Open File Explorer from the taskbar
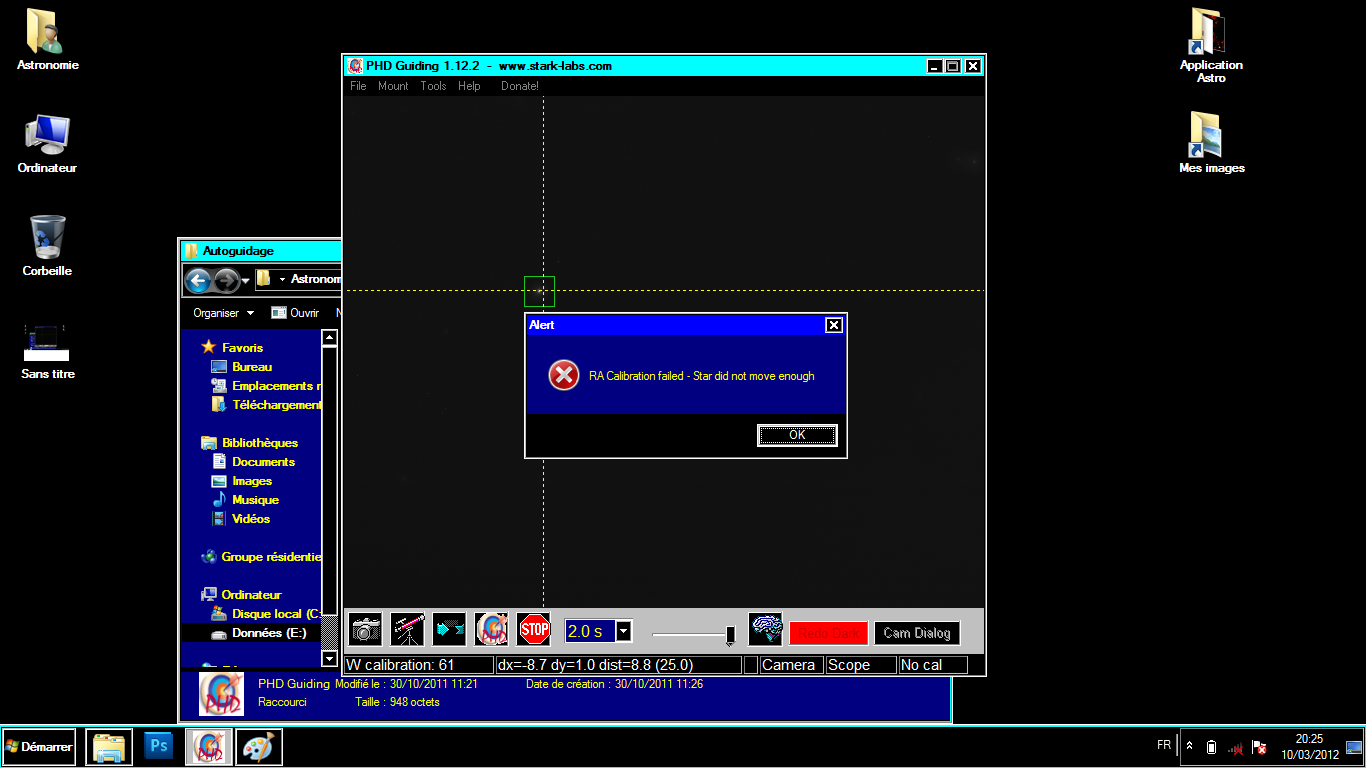This screenshot has height=769, width=1367. point(110,747)
